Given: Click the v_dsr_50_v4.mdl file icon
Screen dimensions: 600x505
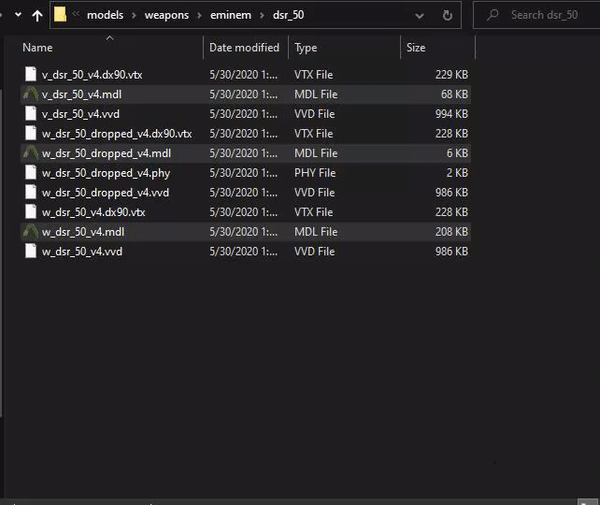Looking at the screenshot, I should 30,94.
